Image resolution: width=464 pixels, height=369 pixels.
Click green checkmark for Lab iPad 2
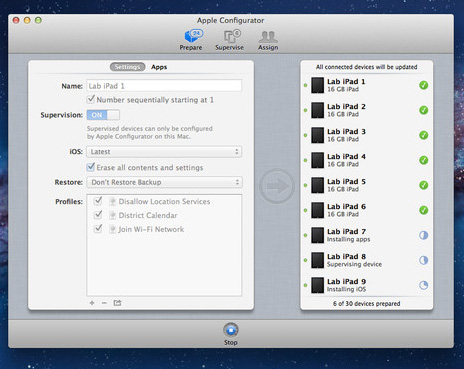tap(423, 110)
